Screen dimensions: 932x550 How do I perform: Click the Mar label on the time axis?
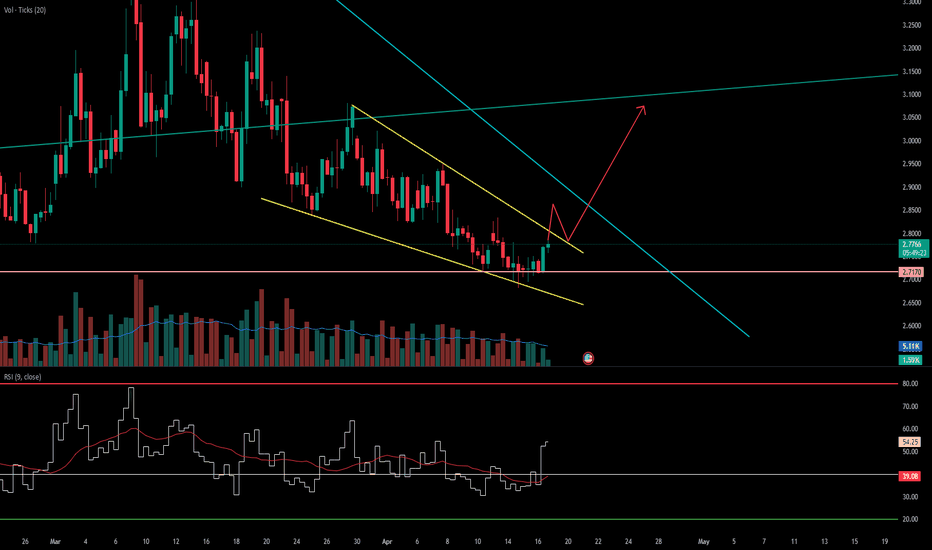click(55, 542)
